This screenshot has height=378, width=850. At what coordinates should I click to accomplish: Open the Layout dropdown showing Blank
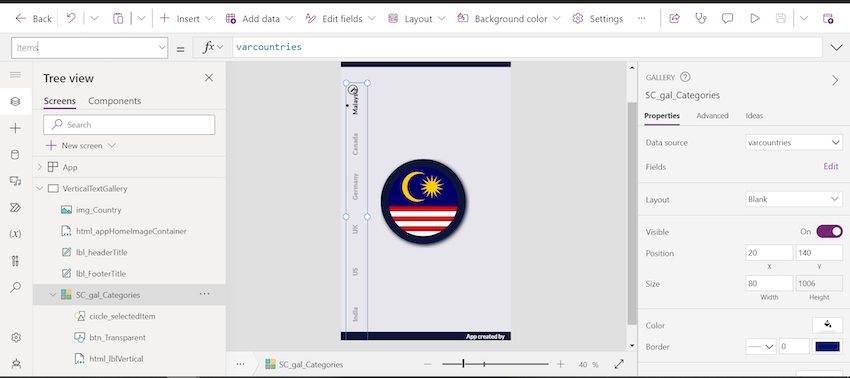(794, 199)
